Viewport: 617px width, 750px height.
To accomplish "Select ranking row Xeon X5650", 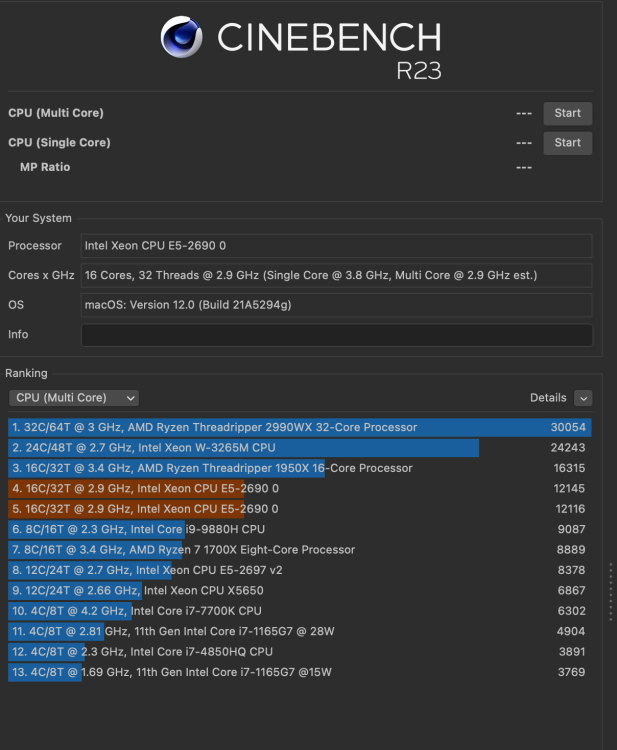I will coord(300,591).
